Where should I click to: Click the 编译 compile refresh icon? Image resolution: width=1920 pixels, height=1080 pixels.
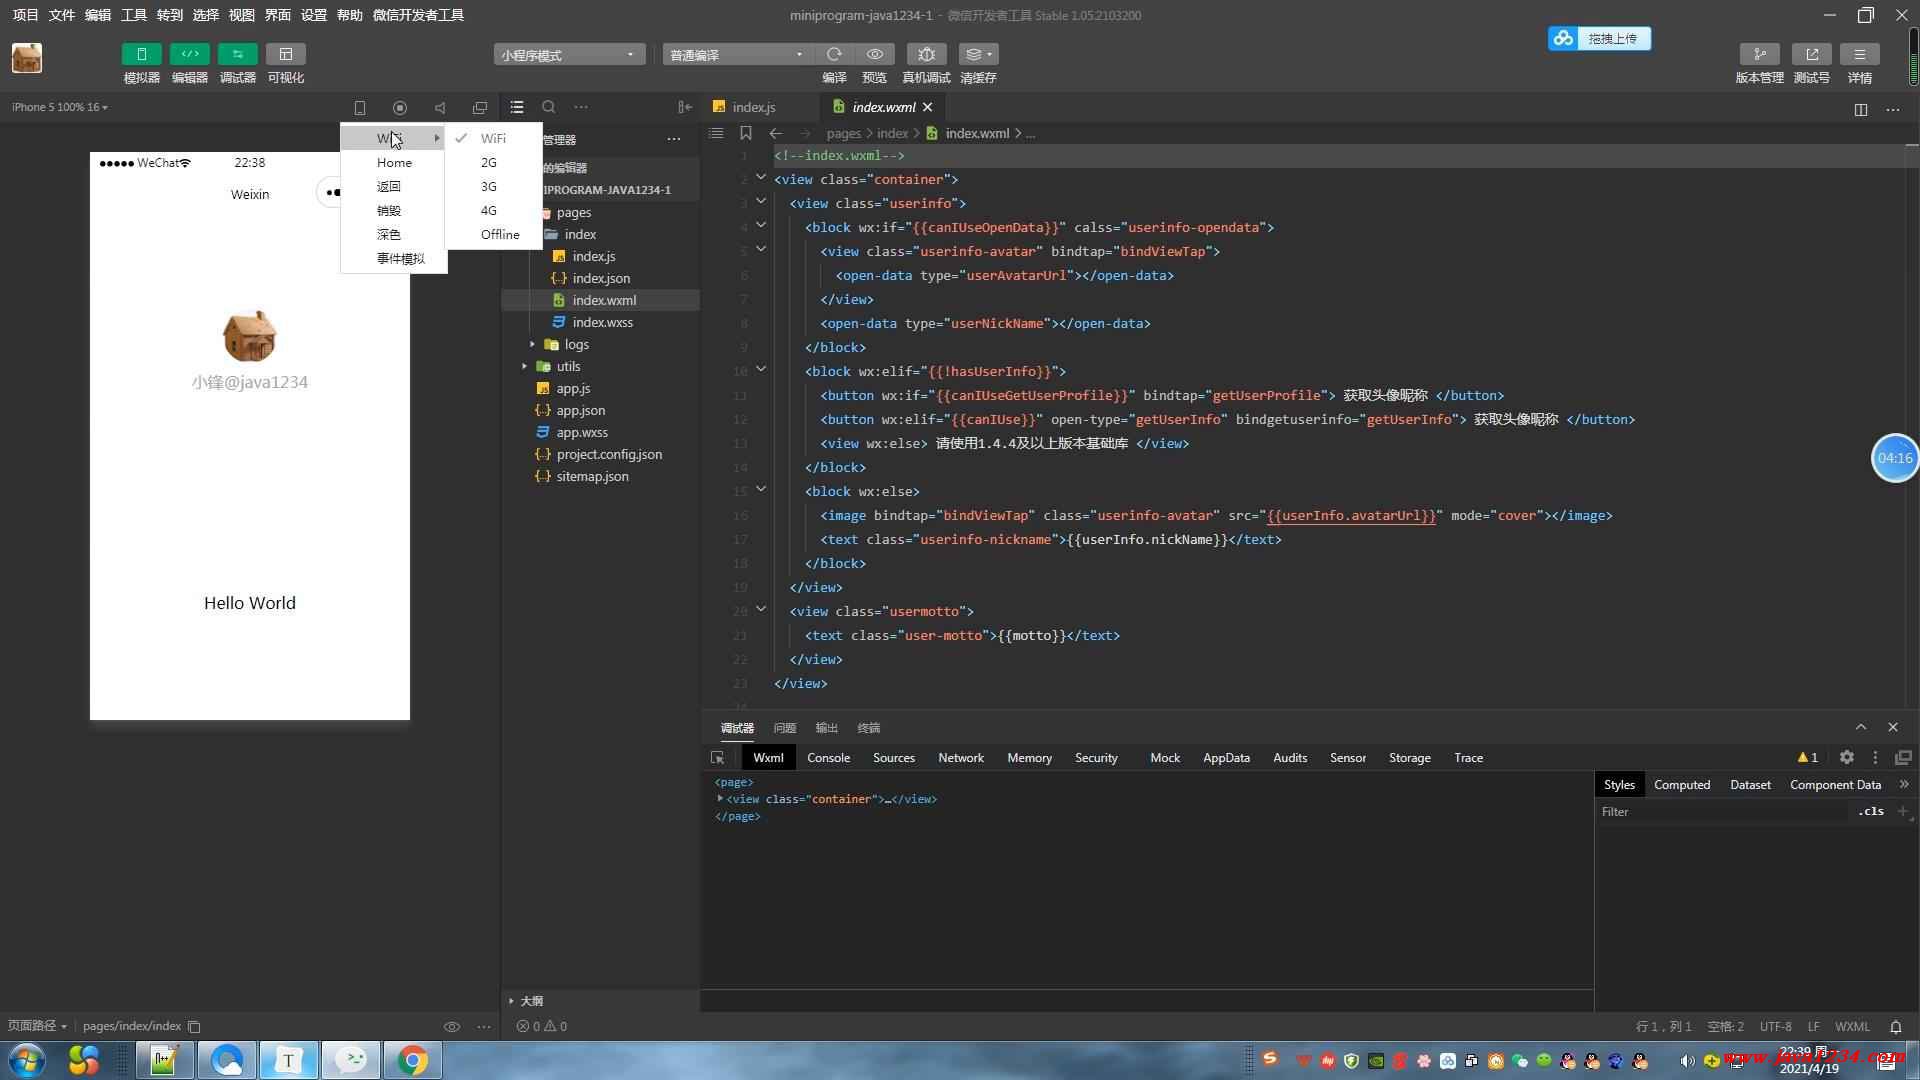[834, 54]
